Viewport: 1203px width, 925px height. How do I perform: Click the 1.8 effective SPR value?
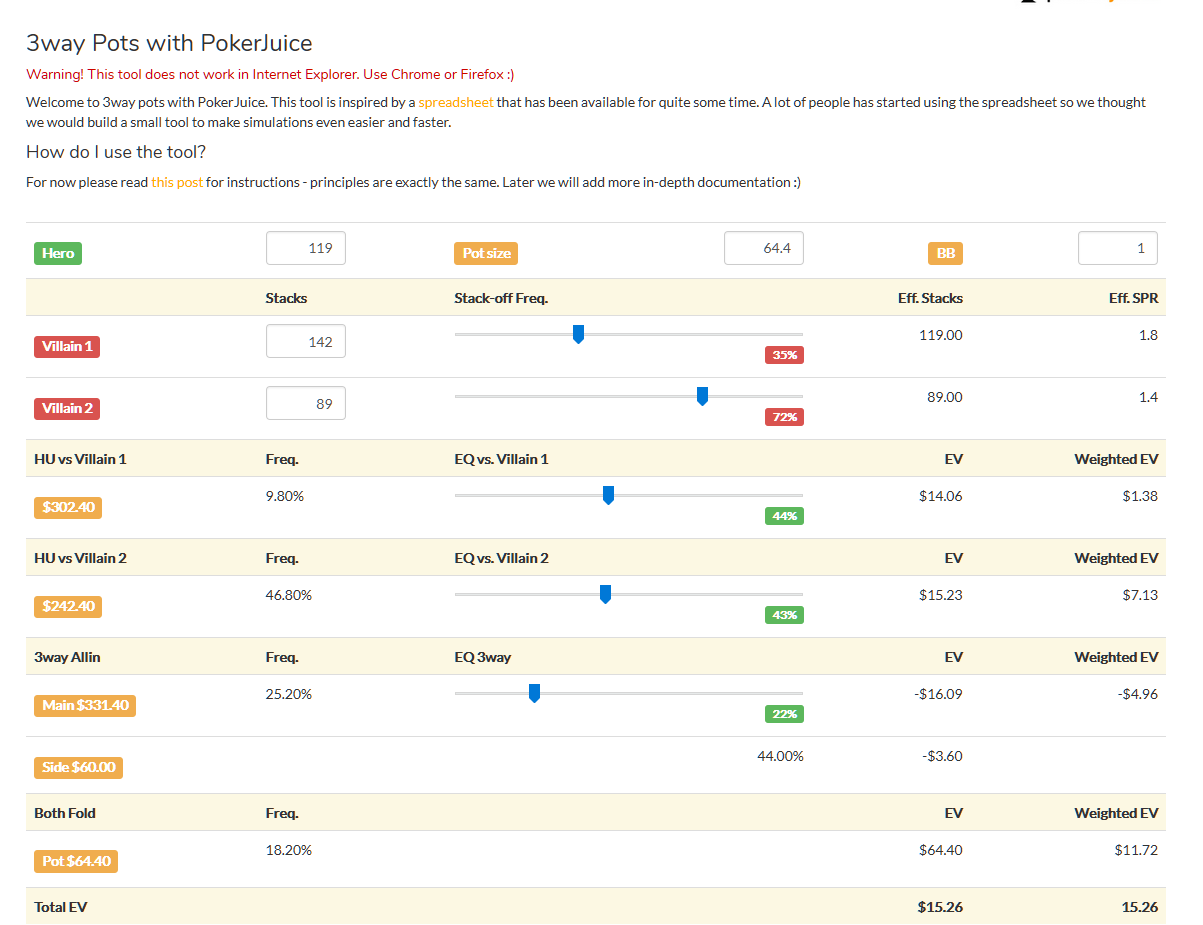tap(1148, 334)
